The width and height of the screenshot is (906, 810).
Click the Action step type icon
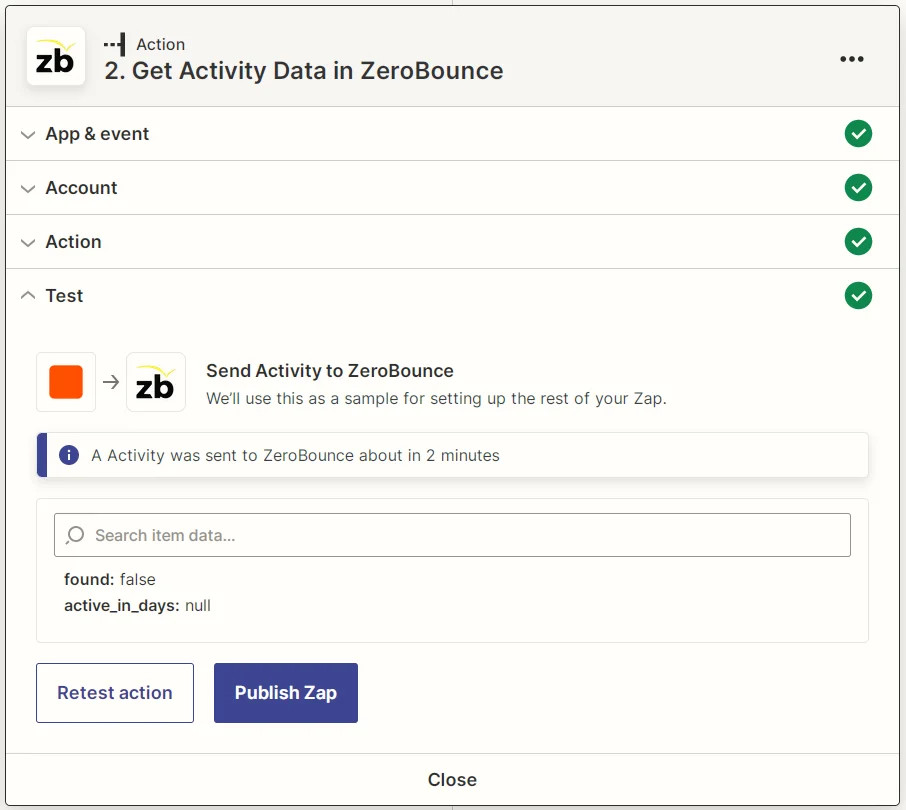[115, 44]
